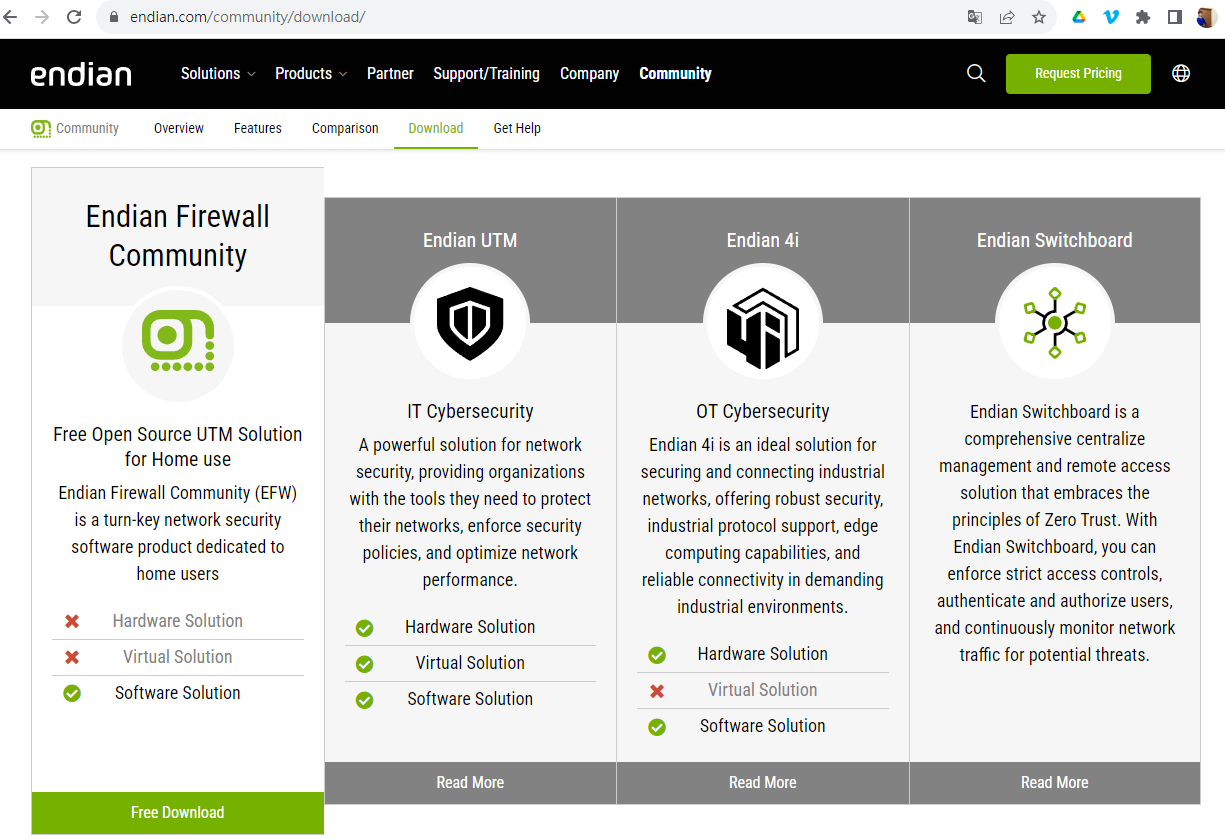Click the UTM Hardware Solution text
1225x840 pixels.
(470, 627)
